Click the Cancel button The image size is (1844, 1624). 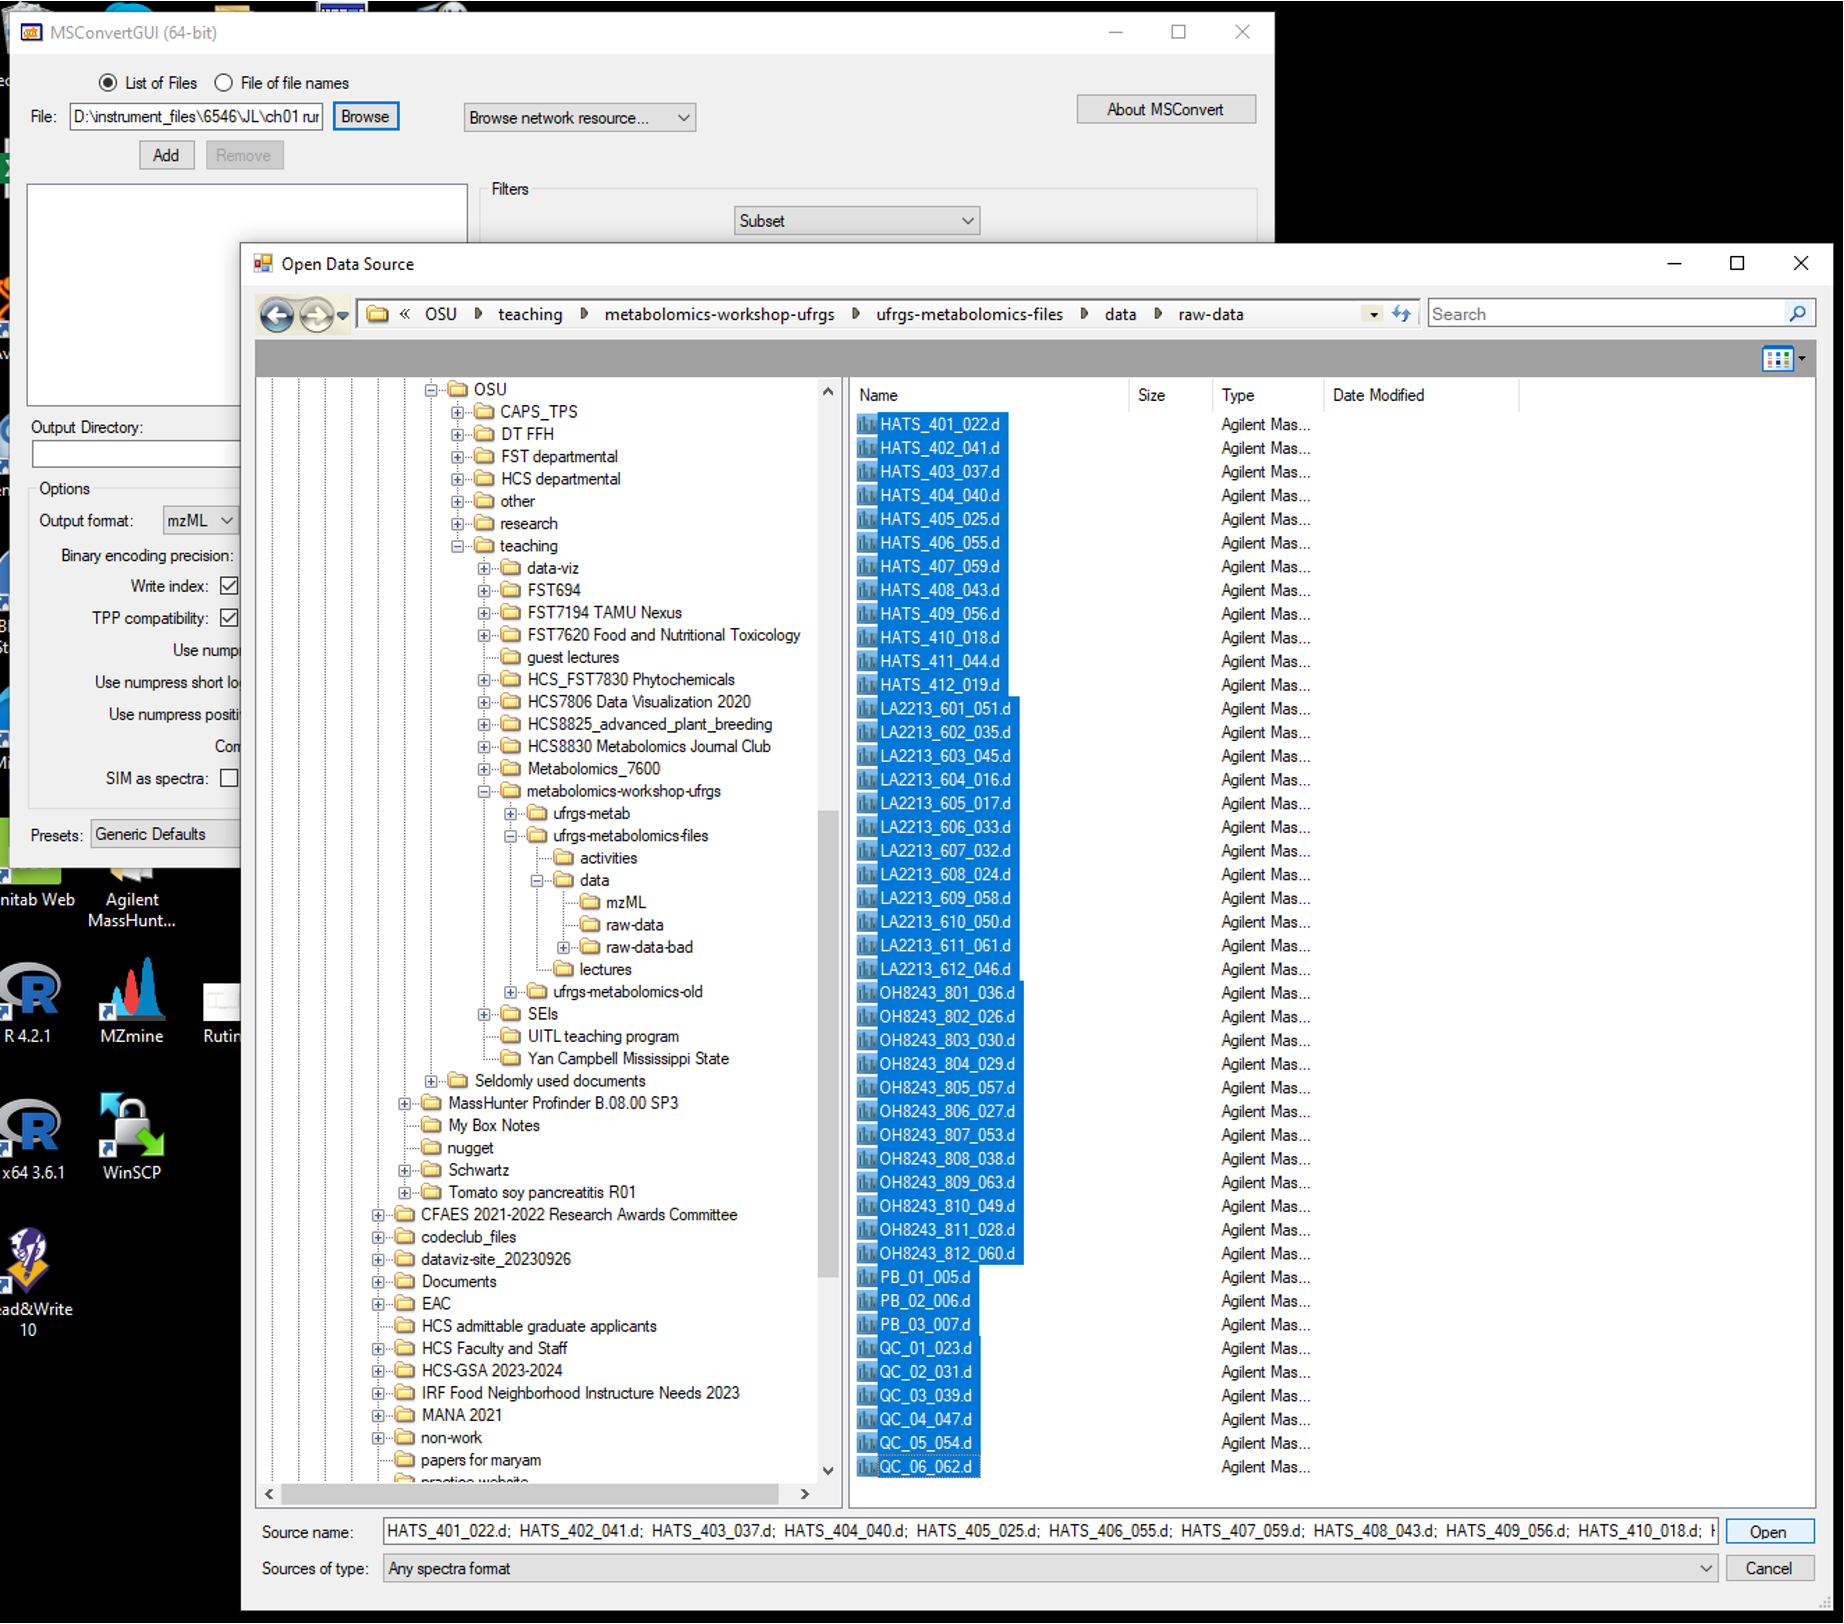coord(1768,1569)
